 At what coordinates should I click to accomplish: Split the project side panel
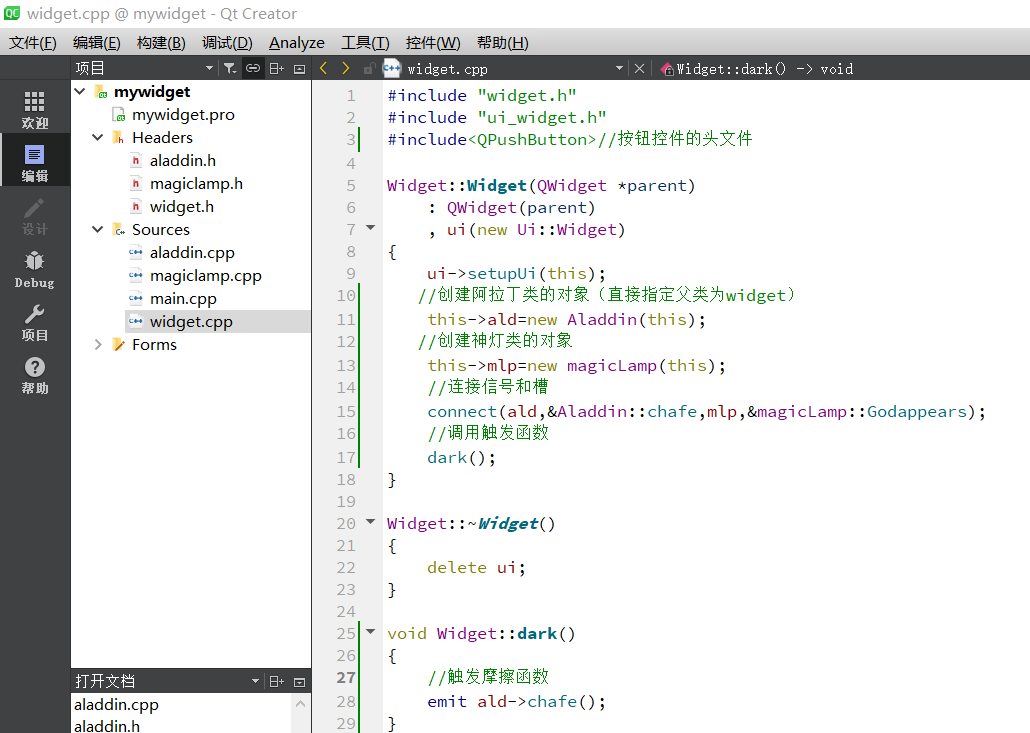click(277, 68)
